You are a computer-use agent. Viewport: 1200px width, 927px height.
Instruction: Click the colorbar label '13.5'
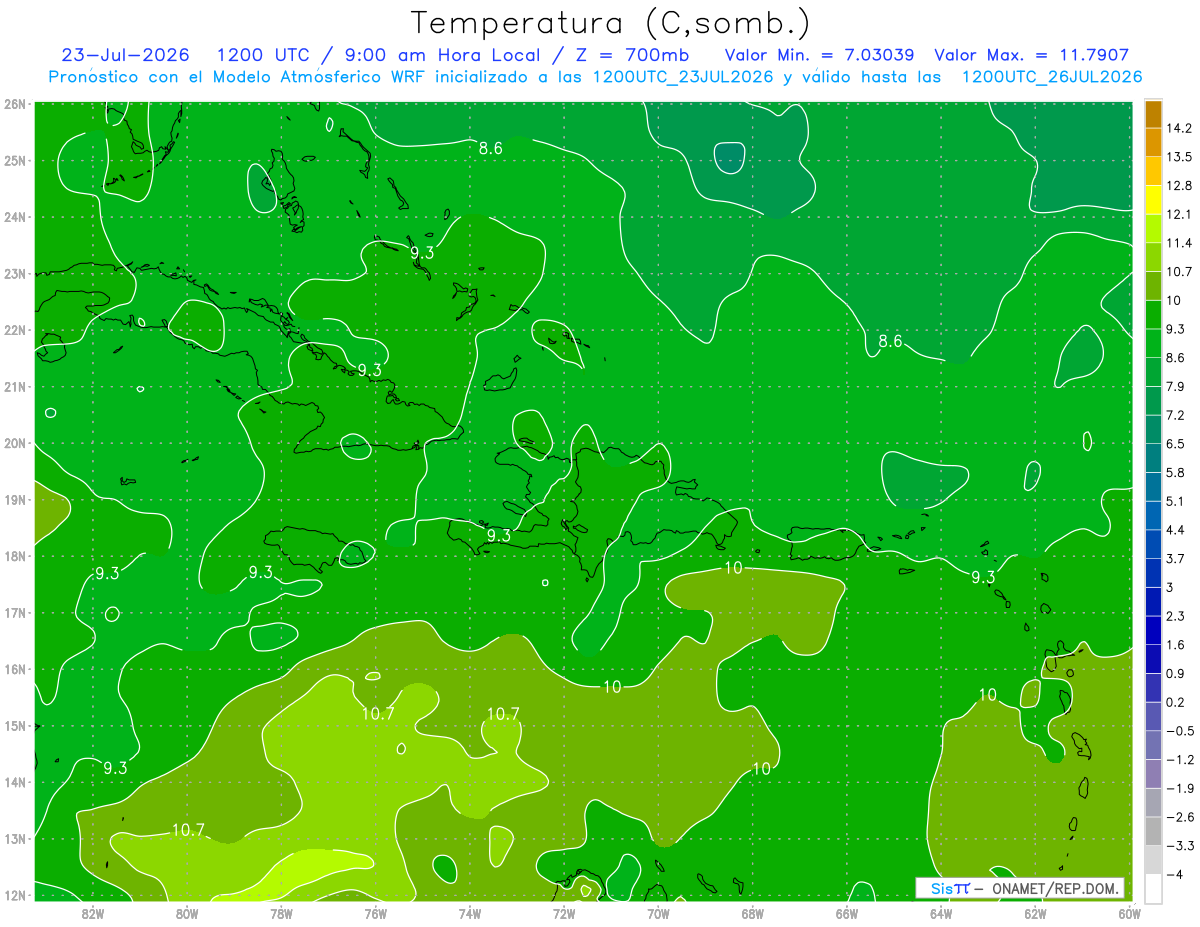(x=1180, y=157)
